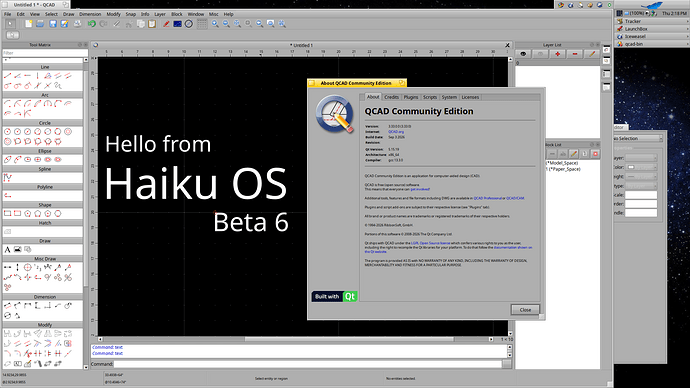Toggle draft mode with red pen icon

[x=166, y=24]
